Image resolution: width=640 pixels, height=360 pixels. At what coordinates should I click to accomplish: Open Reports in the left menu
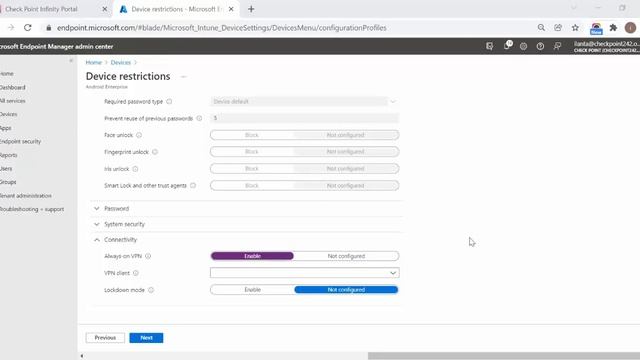(x=9, y=155)
